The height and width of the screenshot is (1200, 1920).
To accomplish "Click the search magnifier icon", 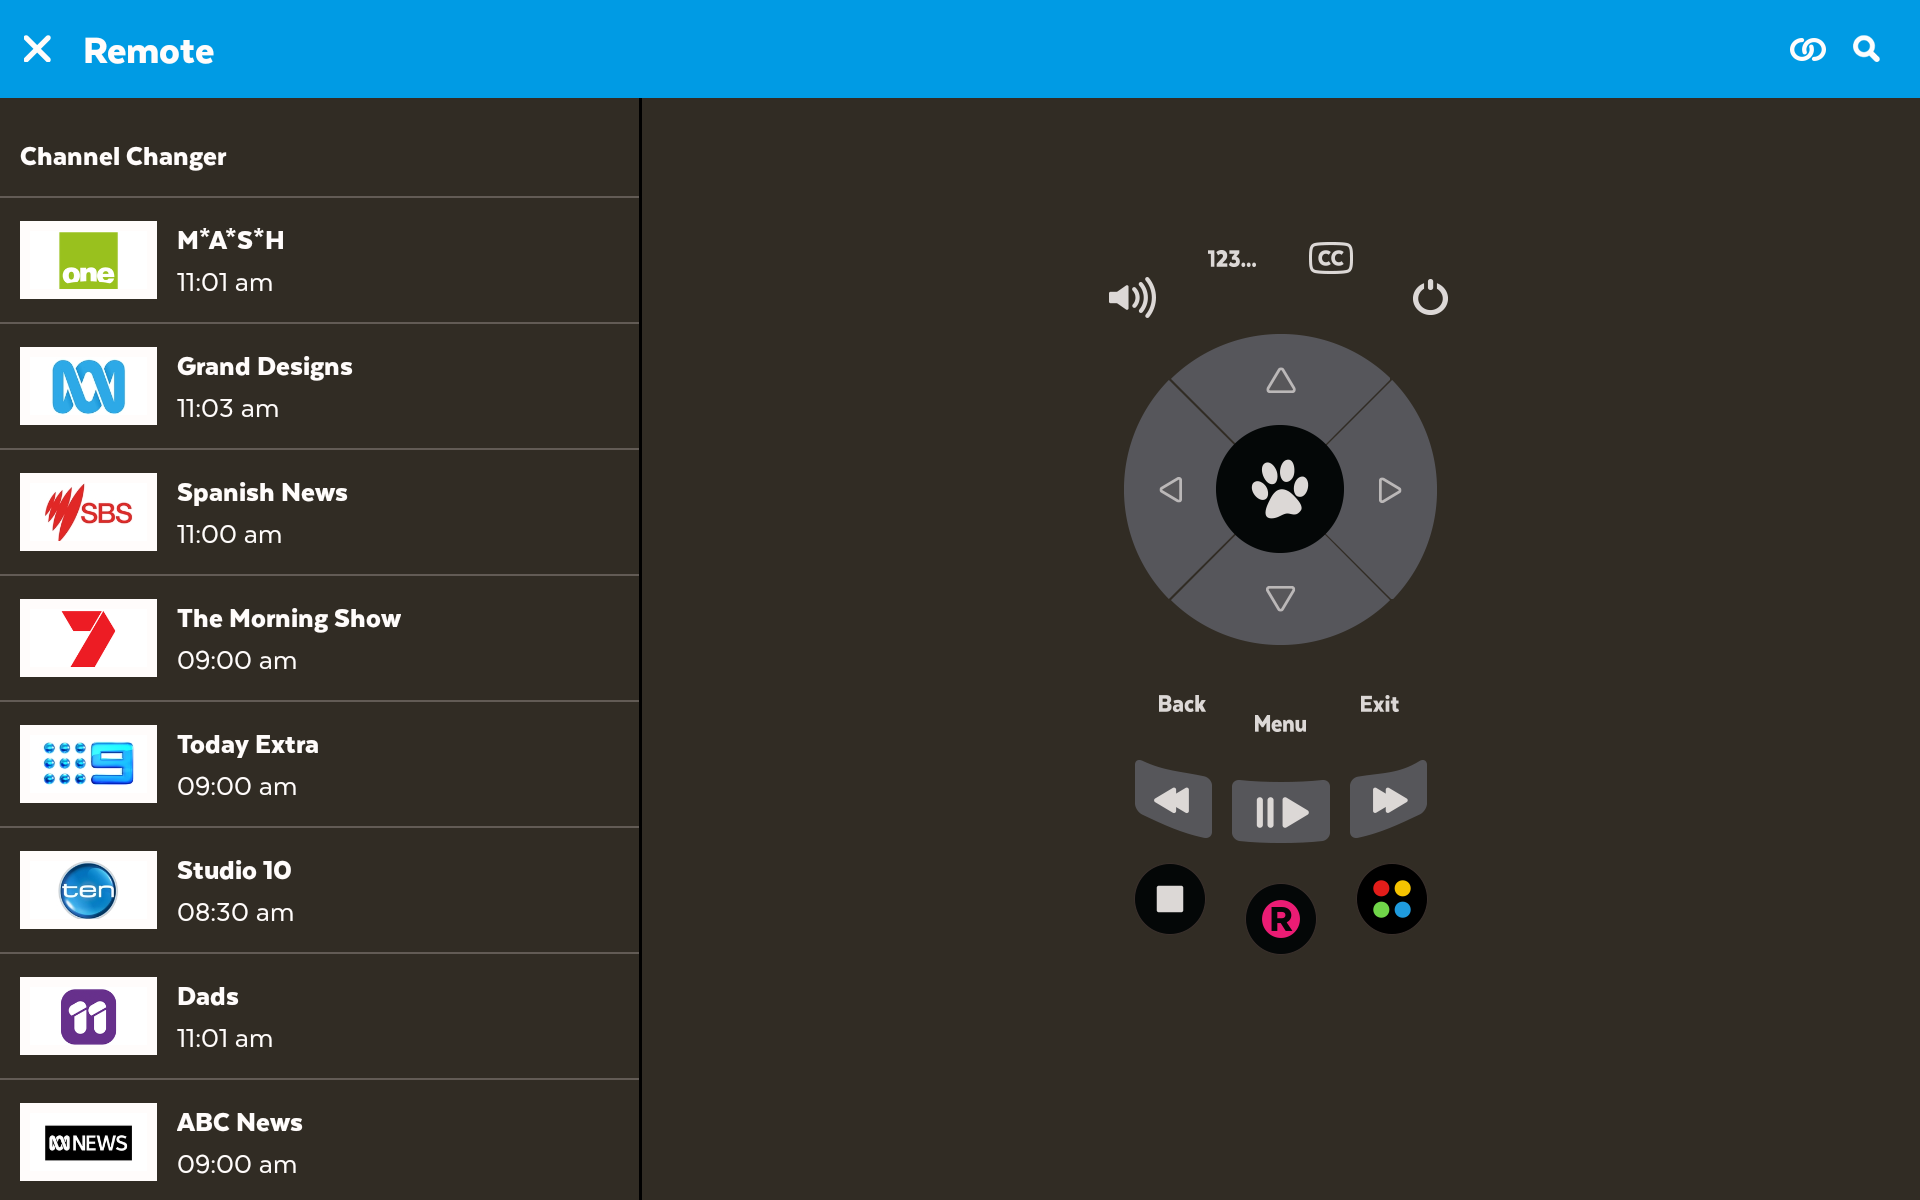I will click(x=1866, y=49).
